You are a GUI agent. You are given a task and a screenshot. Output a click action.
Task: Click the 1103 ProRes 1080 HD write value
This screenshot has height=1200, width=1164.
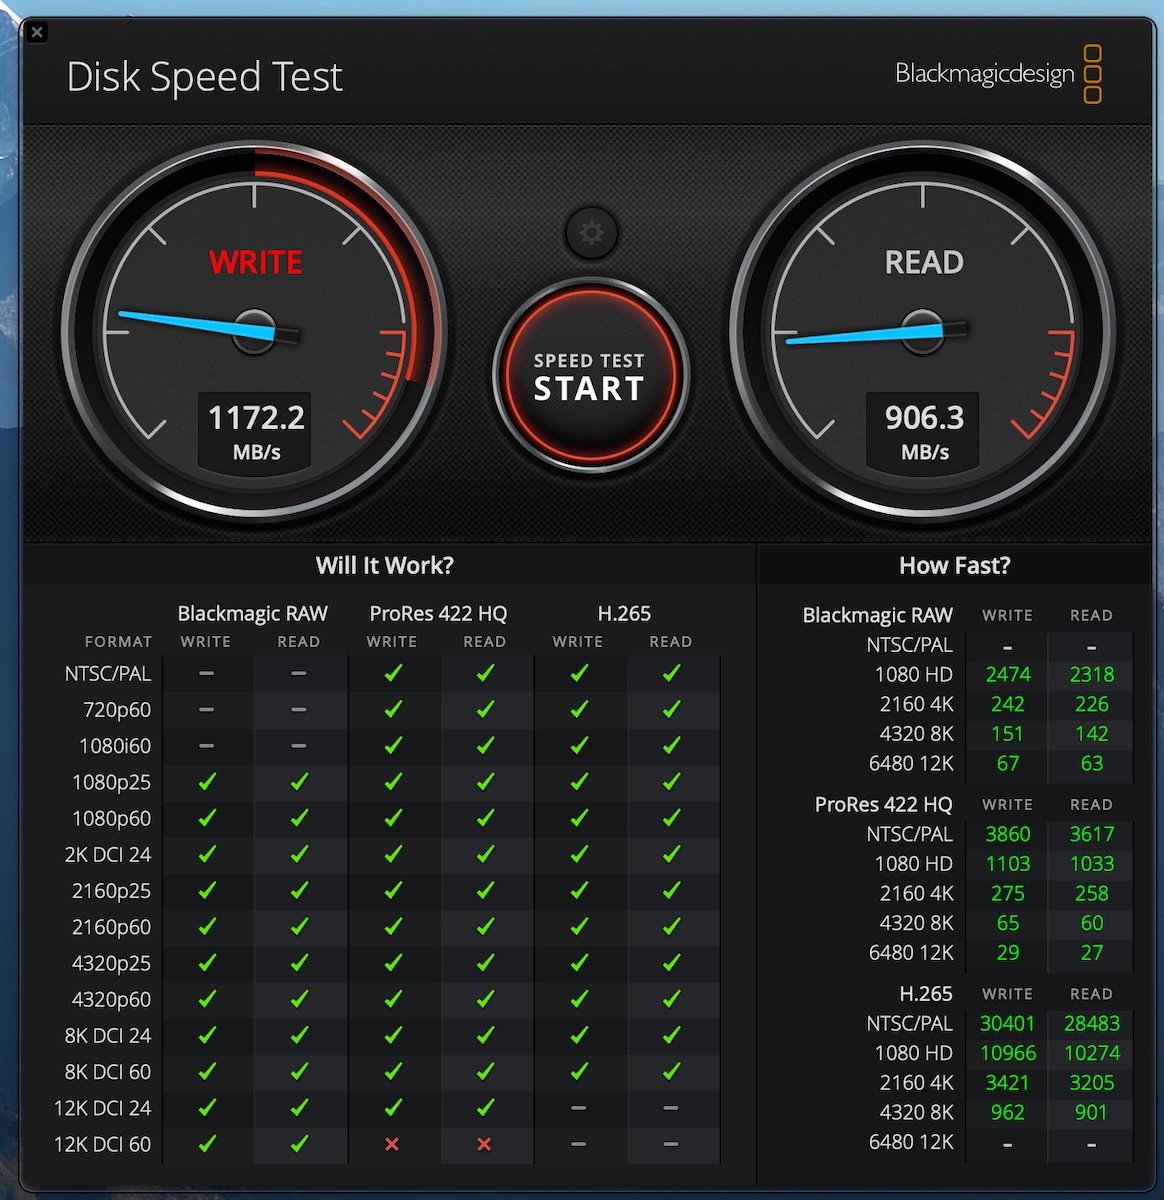1008,864
